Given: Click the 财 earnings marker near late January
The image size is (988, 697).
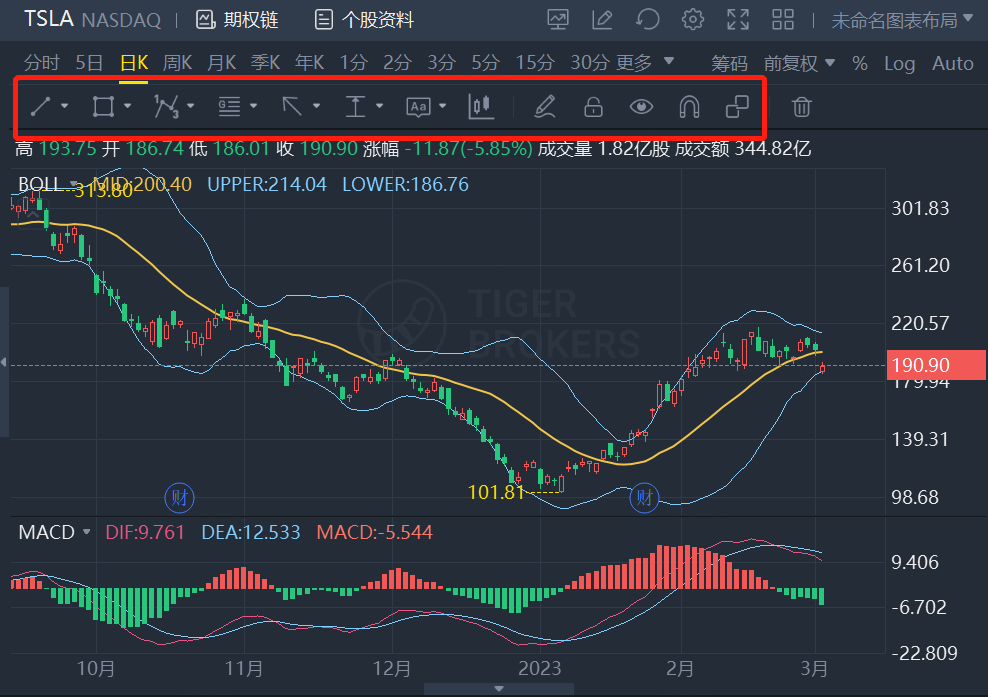Looking at the screenshot, I should (644, 498).
